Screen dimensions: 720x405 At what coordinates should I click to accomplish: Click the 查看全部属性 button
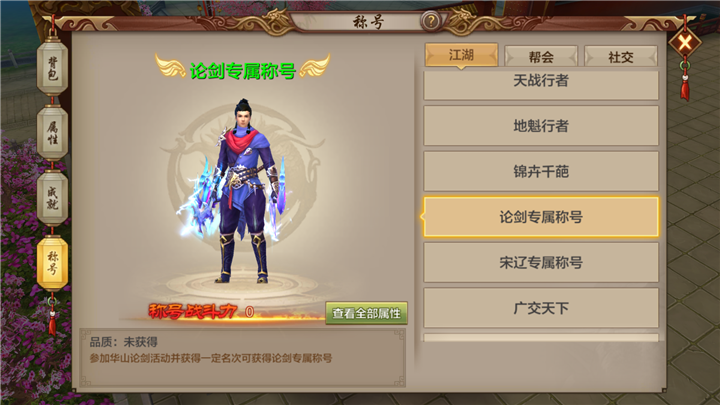click(366, 313)
